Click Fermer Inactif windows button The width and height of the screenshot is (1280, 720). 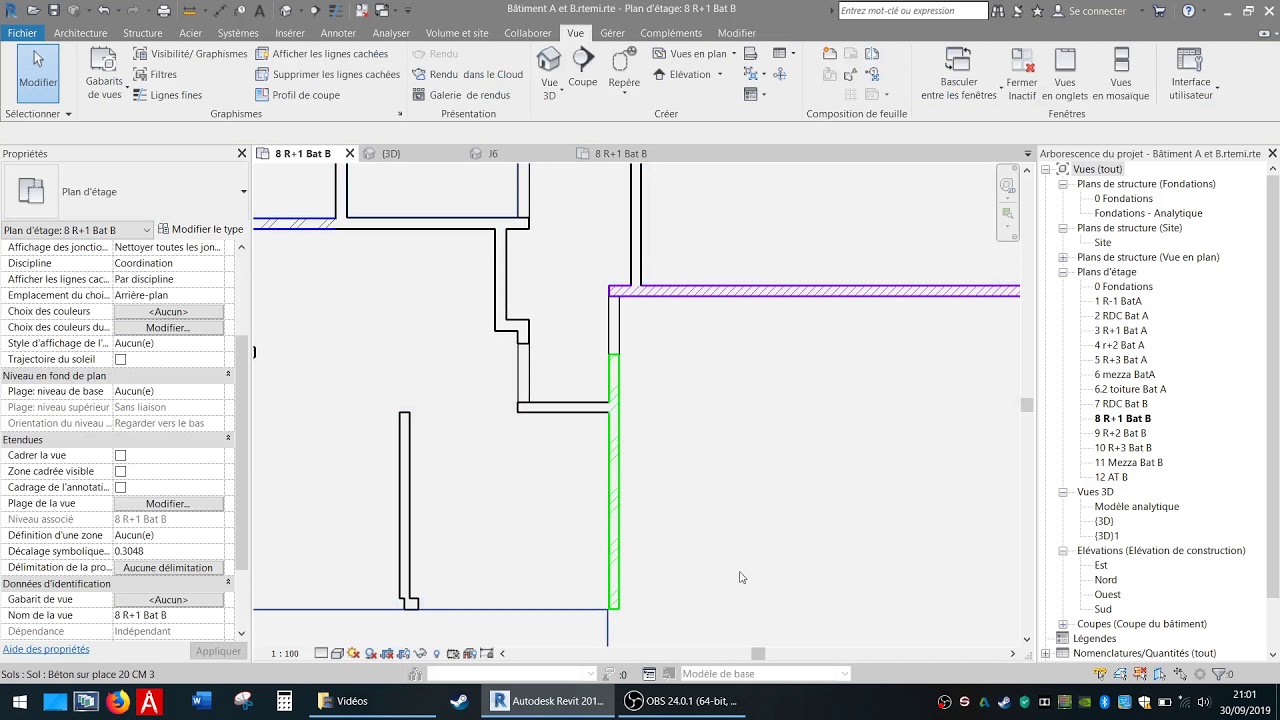point(1022,74)
